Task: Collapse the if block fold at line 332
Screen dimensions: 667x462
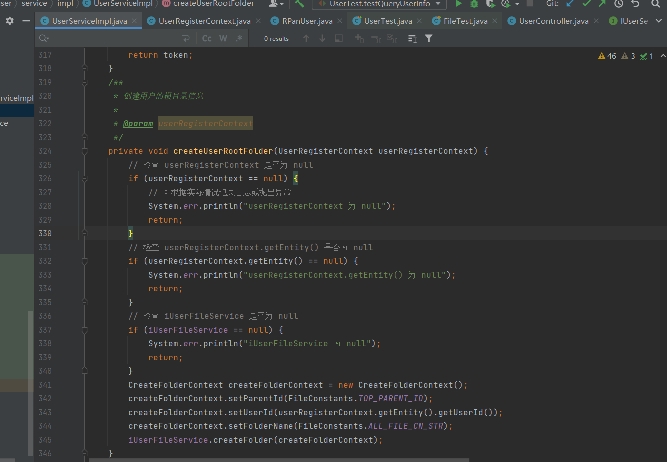Action: click(84, 261)
